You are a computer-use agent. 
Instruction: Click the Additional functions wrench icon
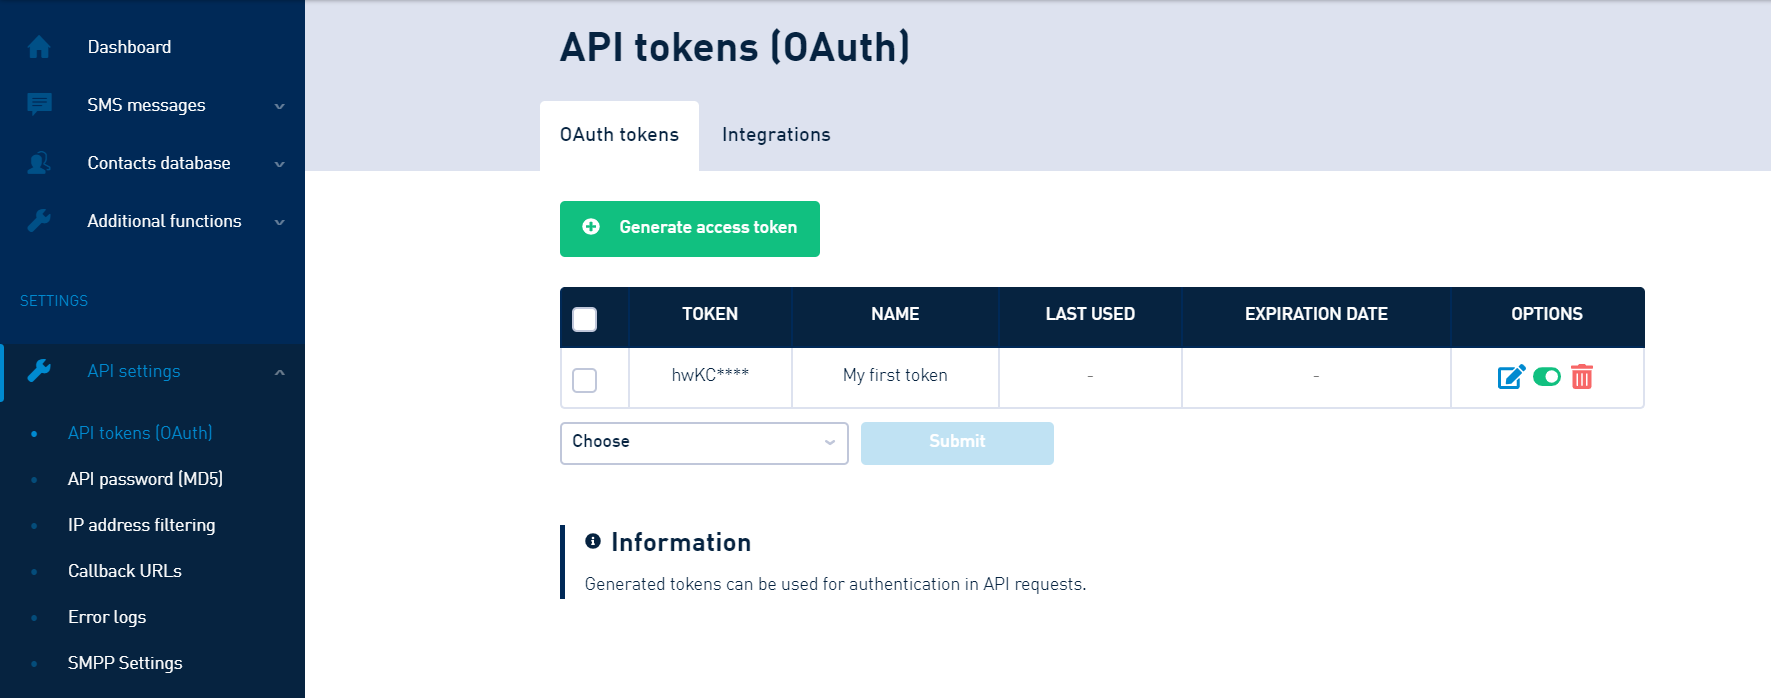[x=39, y=221]
